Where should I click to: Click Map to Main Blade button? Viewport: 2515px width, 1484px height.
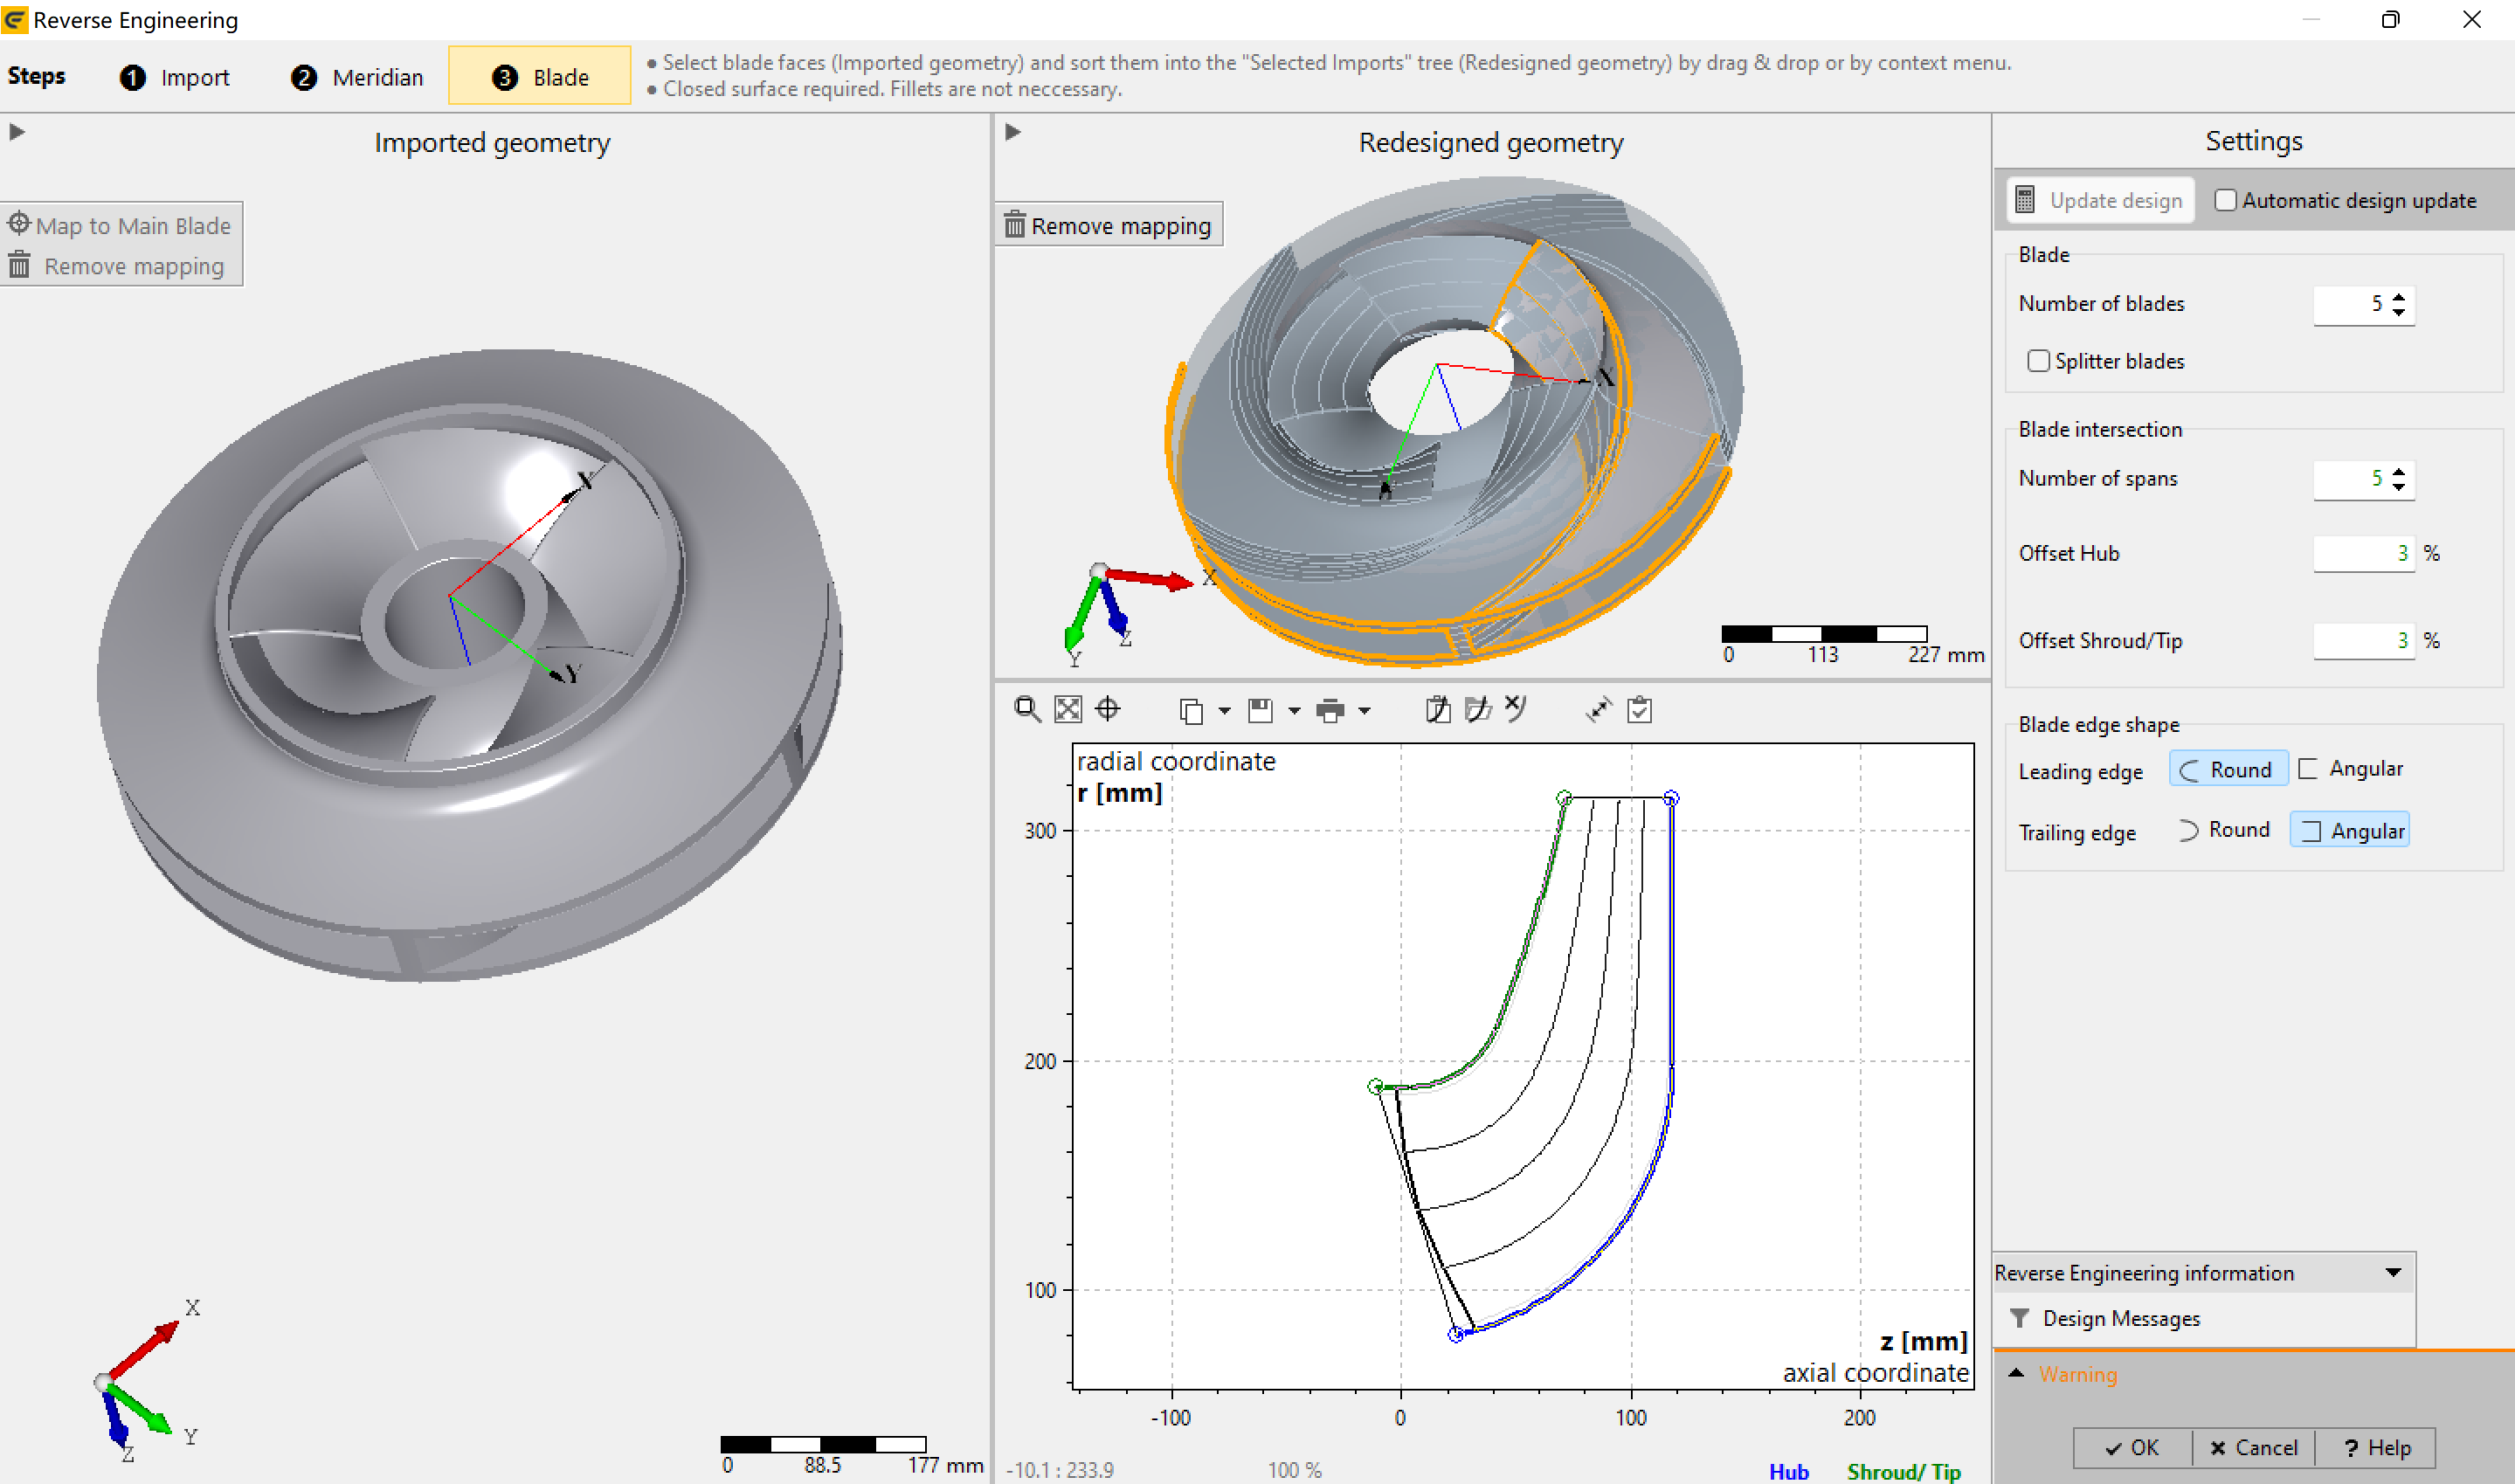(x=120, y=225)
